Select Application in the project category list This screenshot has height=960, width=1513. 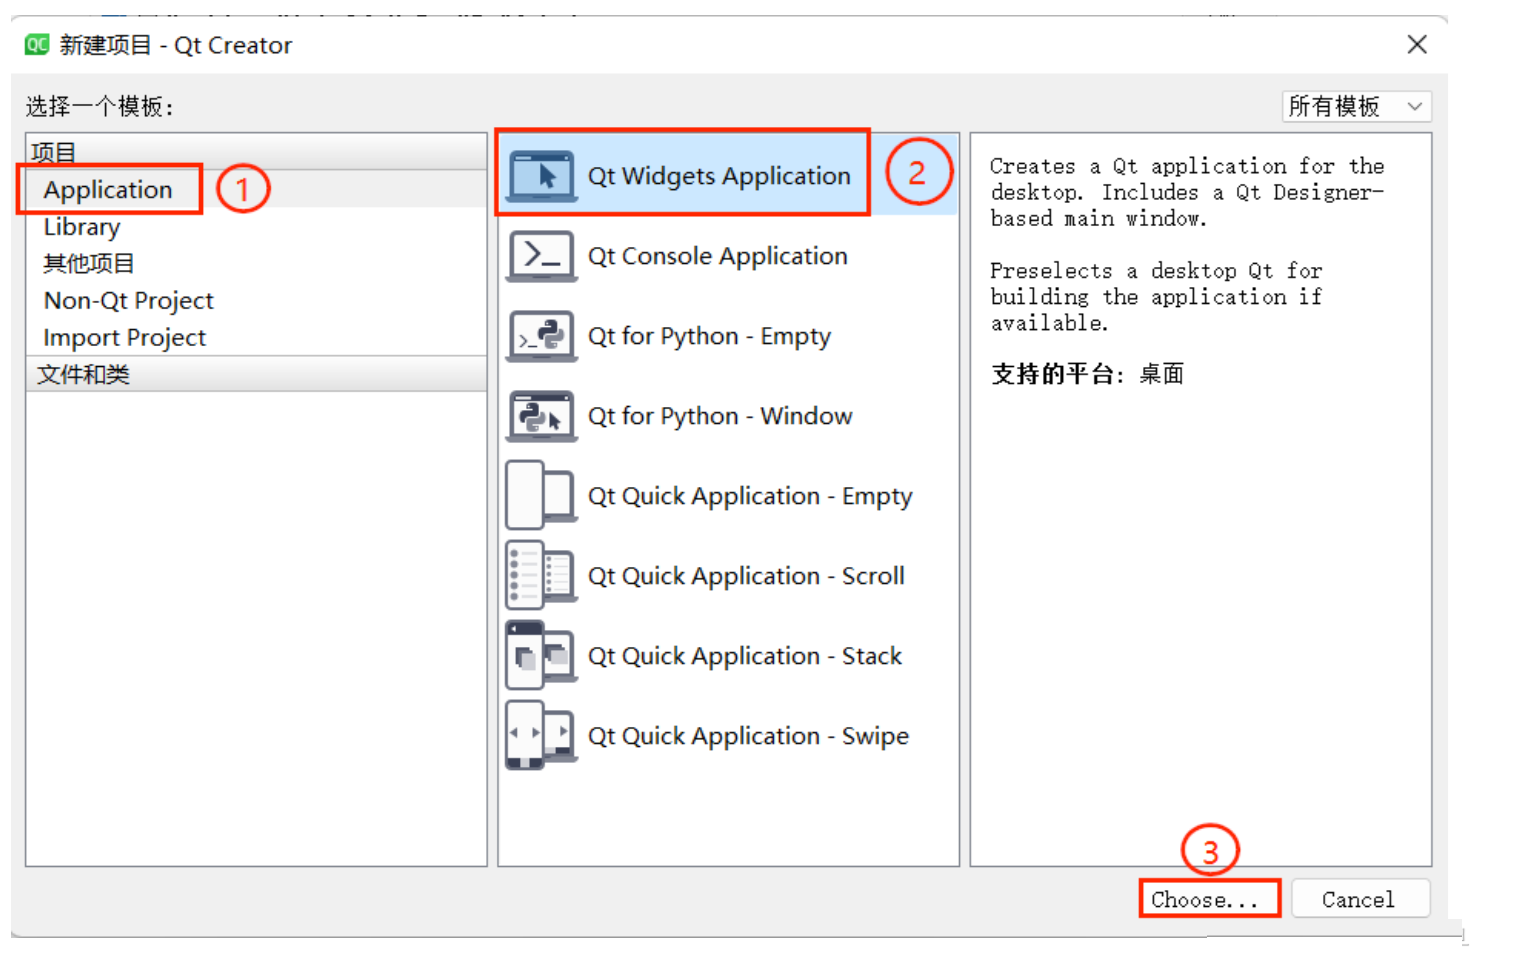tap(108, 189)
